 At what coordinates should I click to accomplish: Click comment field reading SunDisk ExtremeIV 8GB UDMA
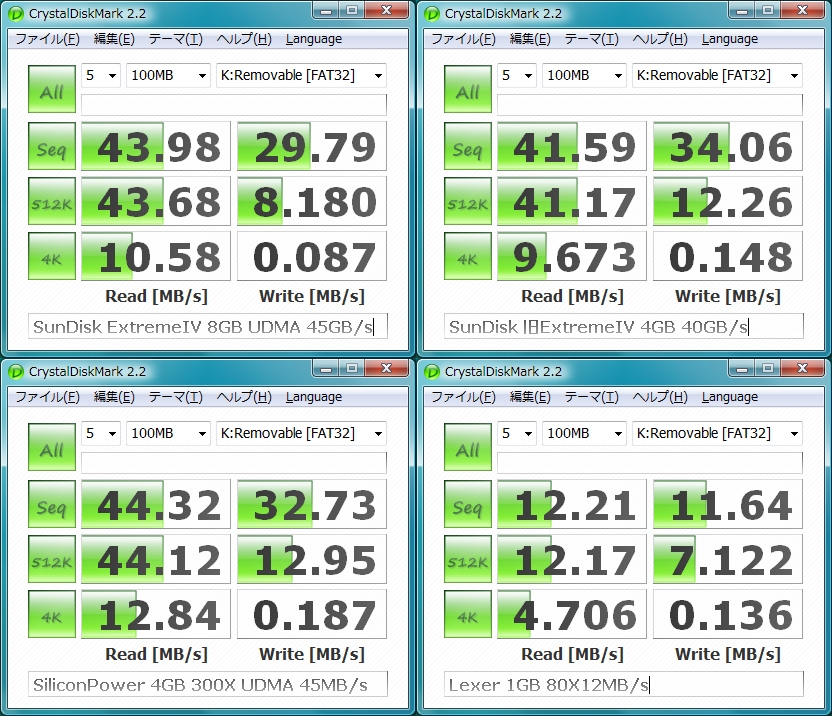208,326
